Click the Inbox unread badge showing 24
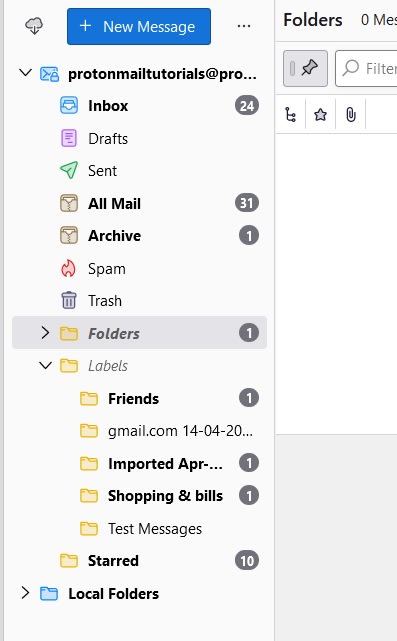 coord(247,106)
